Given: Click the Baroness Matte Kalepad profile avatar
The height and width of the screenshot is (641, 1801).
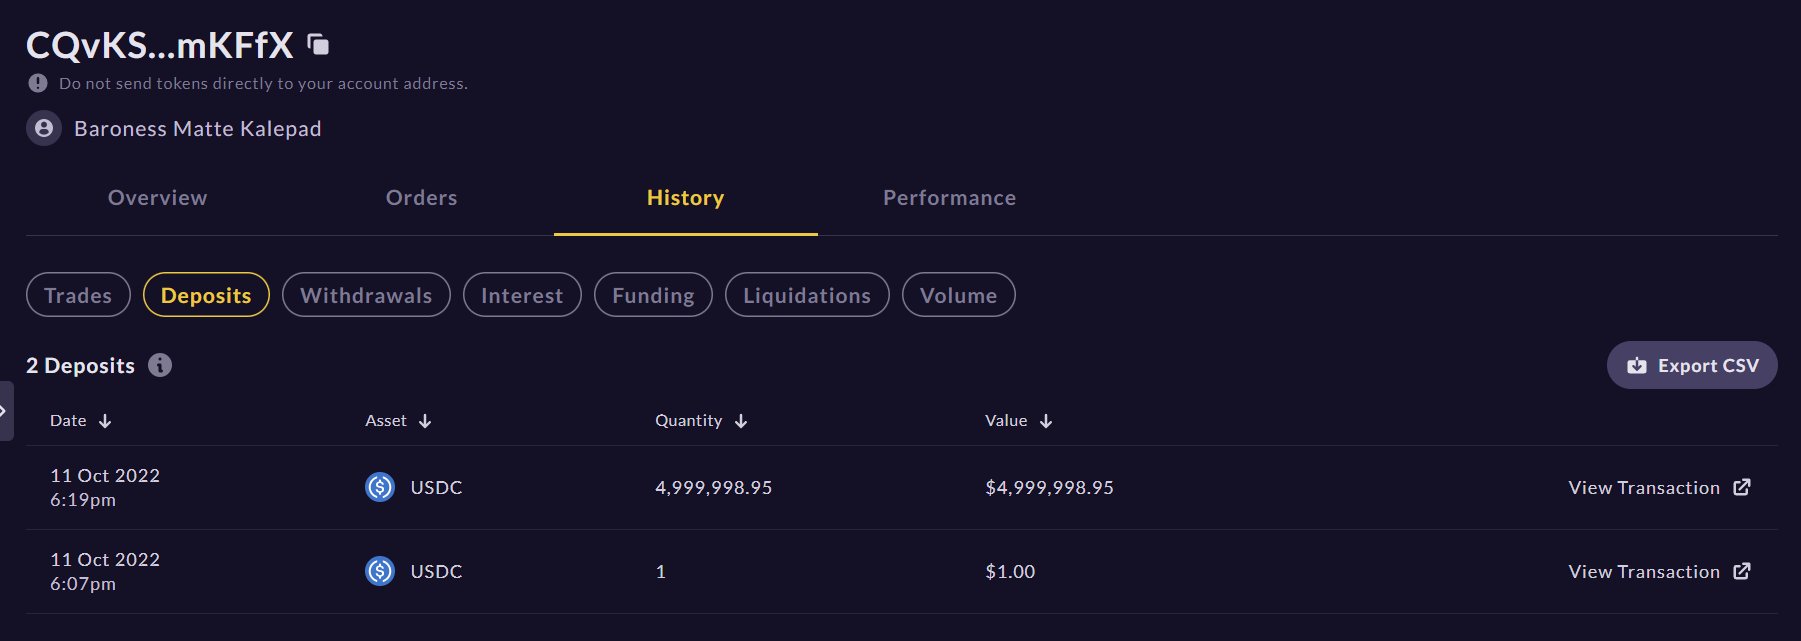Looking at the screenshot, I should 44,129.
